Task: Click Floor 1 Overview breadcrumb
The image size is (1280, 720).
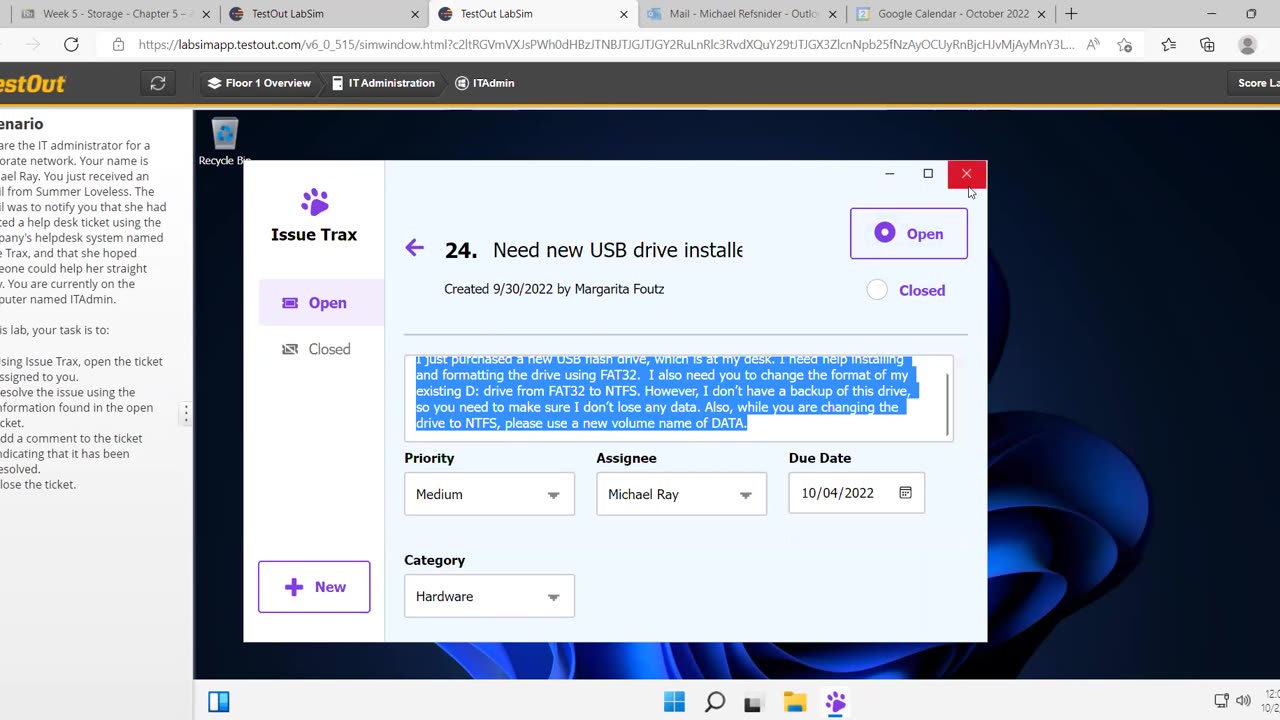Action: coord(259,83)
